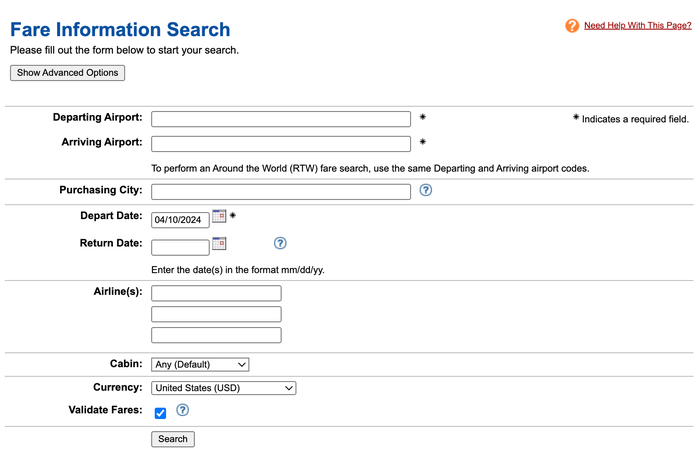Open the Depart Date calendar picker icon
Viewport: 700px width, 463px height.
tap(219, 216)
